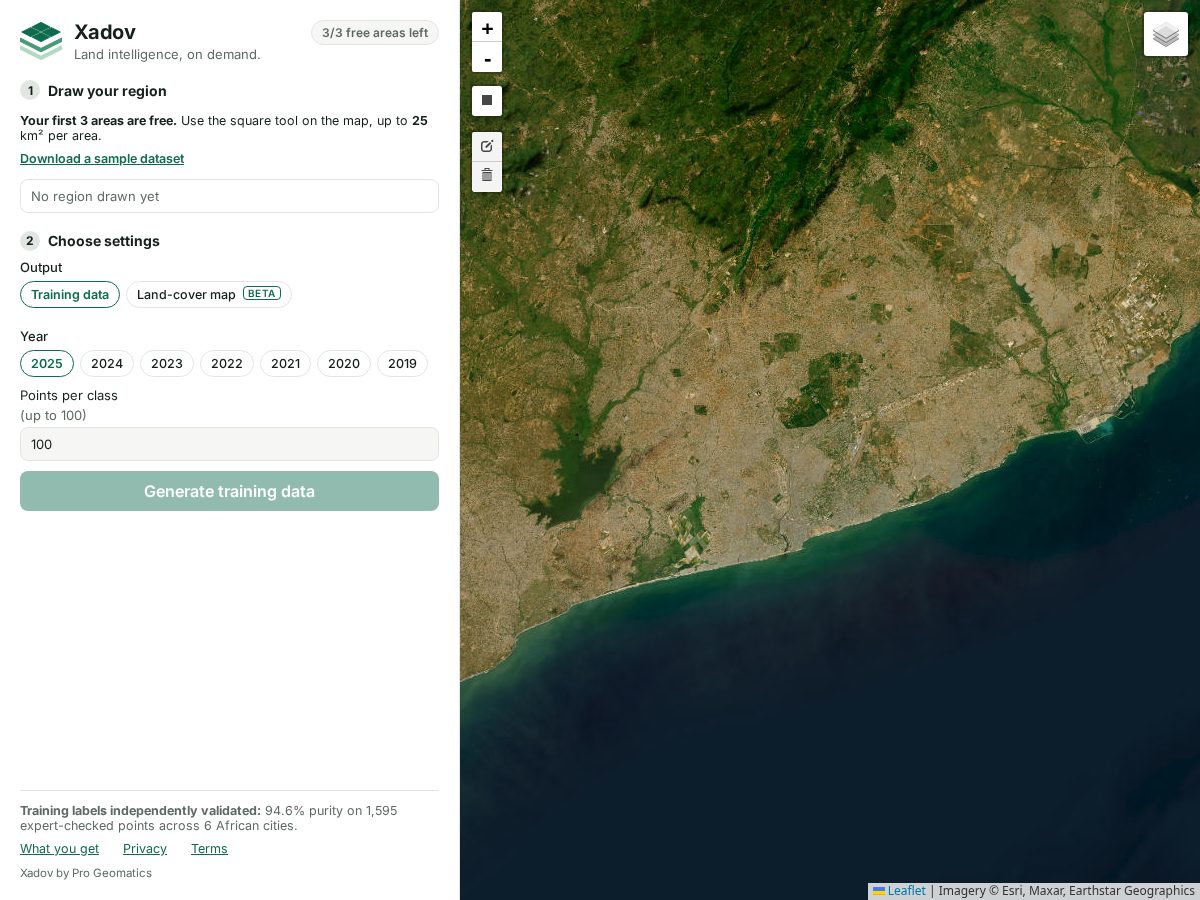Choose year 2022
The image size is (1200, 900).
pyautogui.click(x=227, y=364)
